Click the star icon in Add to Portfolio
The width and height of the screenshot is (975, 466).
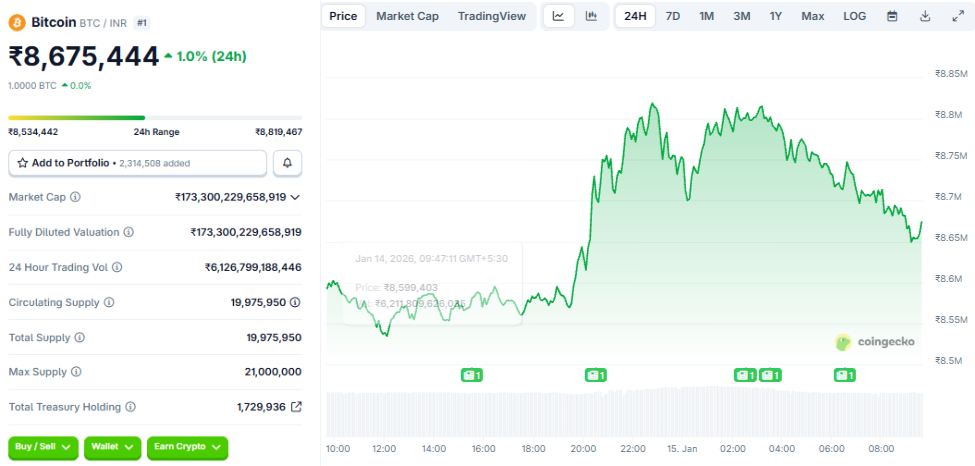point(22,163)
